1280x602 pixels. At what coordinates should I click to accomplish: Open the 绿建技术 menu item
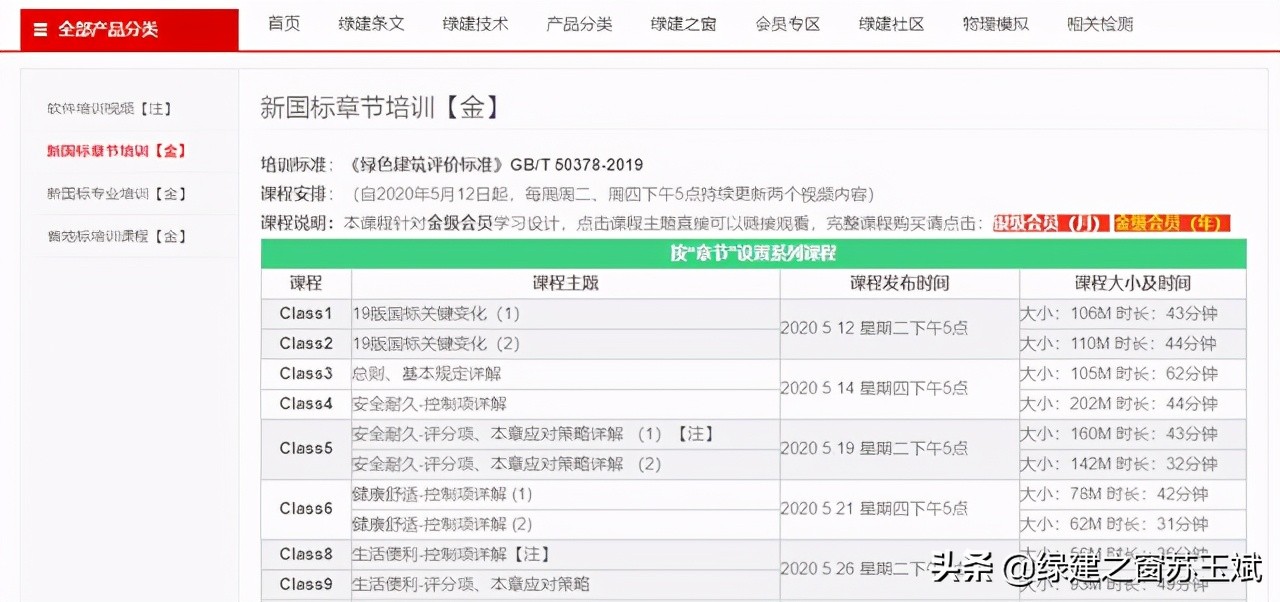pos(475,24)
